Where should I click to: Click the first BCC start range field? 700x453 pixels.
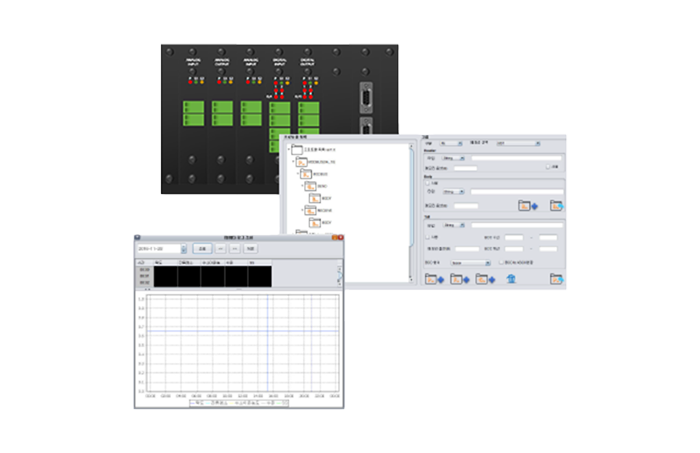[x=513, y=237]
